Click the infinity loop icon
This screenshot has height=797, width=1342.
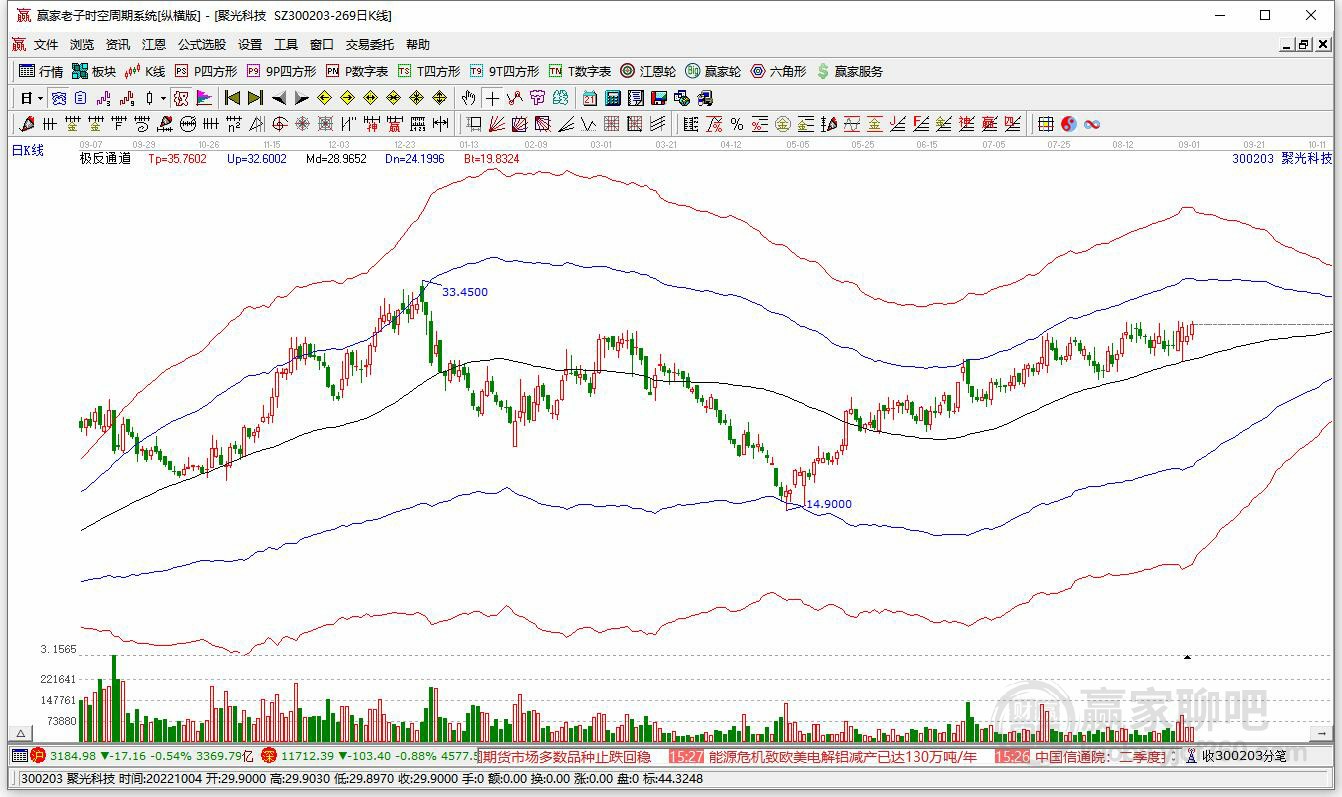1092,124
